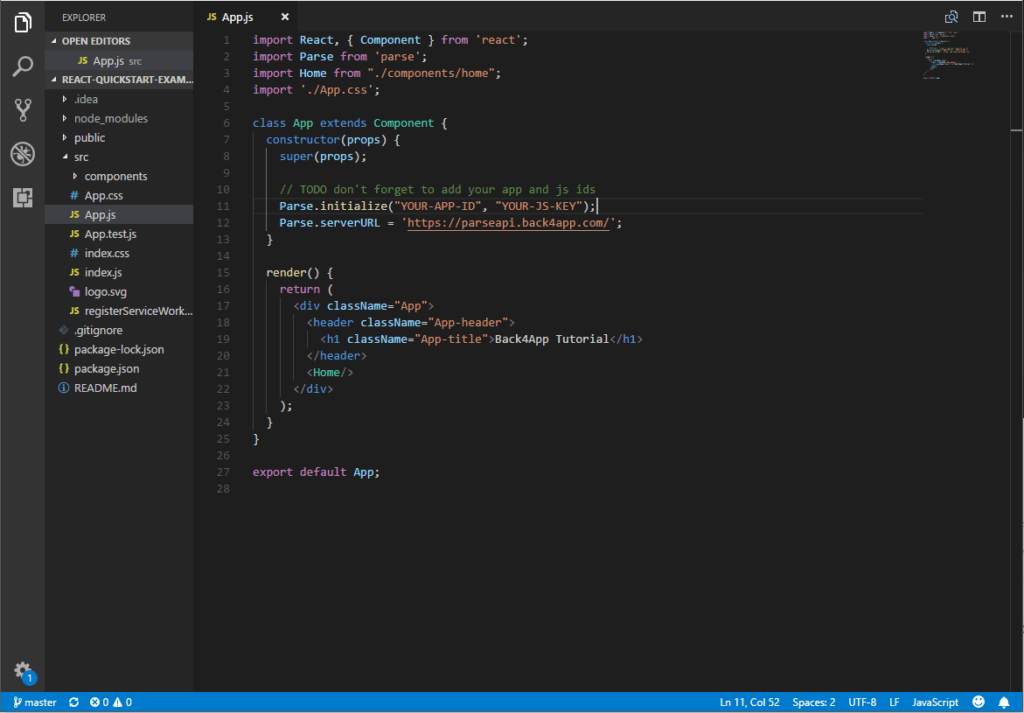Click the EXPLORER panel title
Screen dimensions: 1024x713
[x=84, y=18]
